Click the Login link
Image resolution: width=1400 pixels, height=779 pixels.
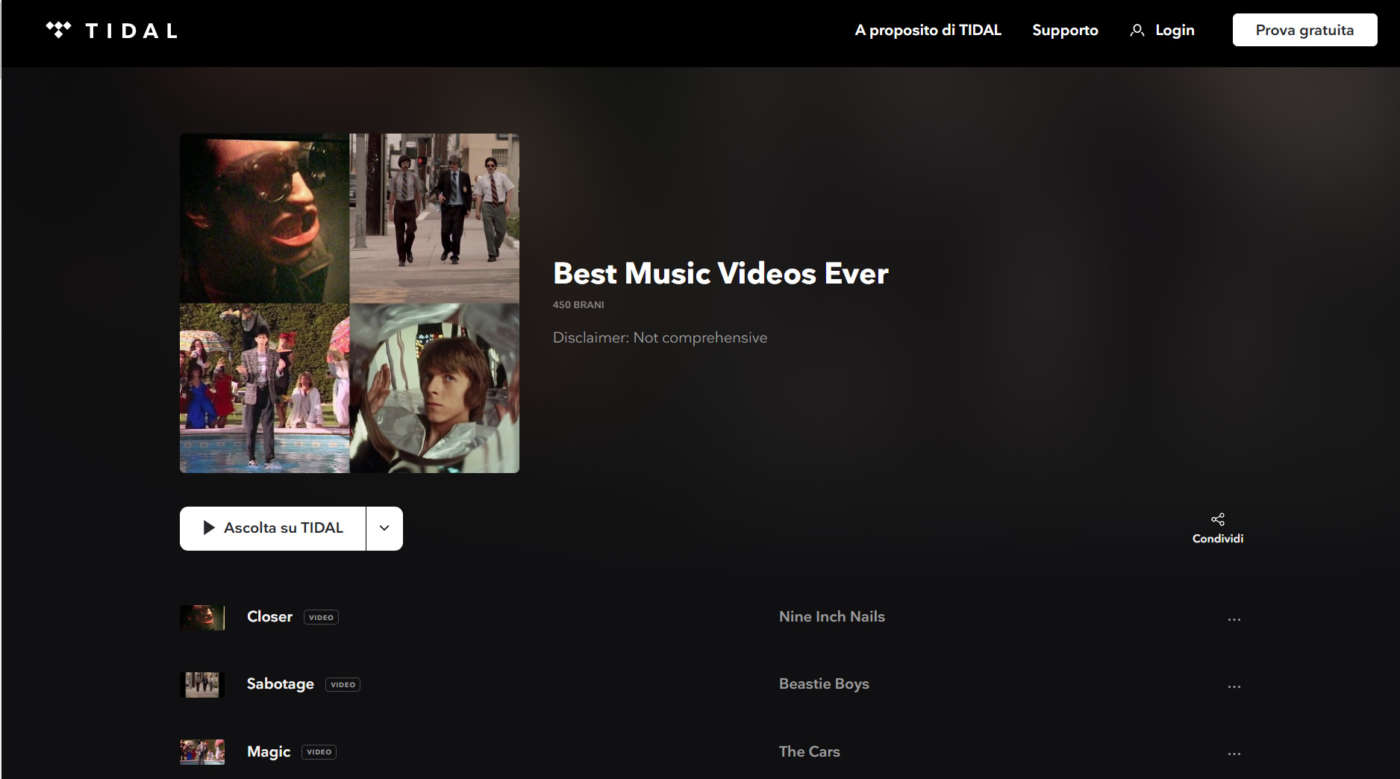point(1174,30)
